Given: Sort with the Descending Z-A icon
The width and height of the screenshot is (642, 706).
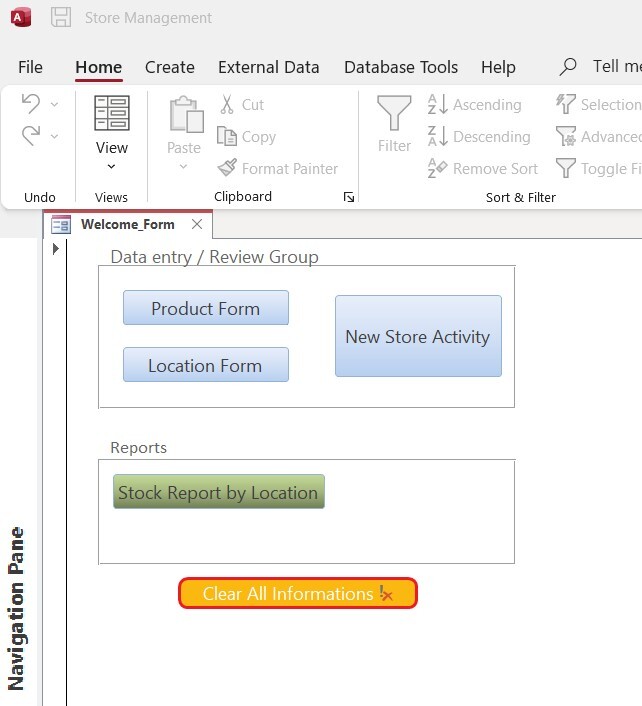Looking at the screenshot, I should 438,136.
